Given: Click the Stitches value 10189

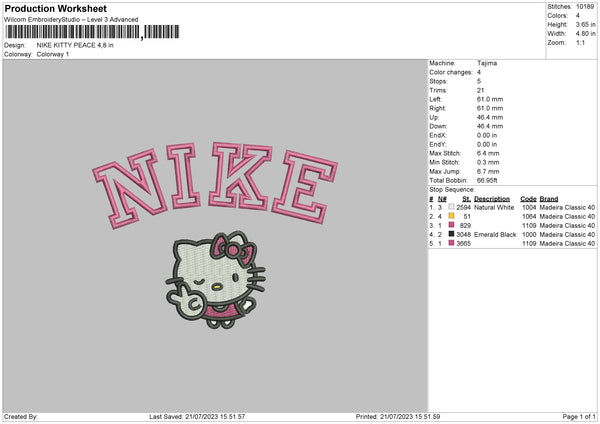Looking at the screenshot, I should 585,7.
